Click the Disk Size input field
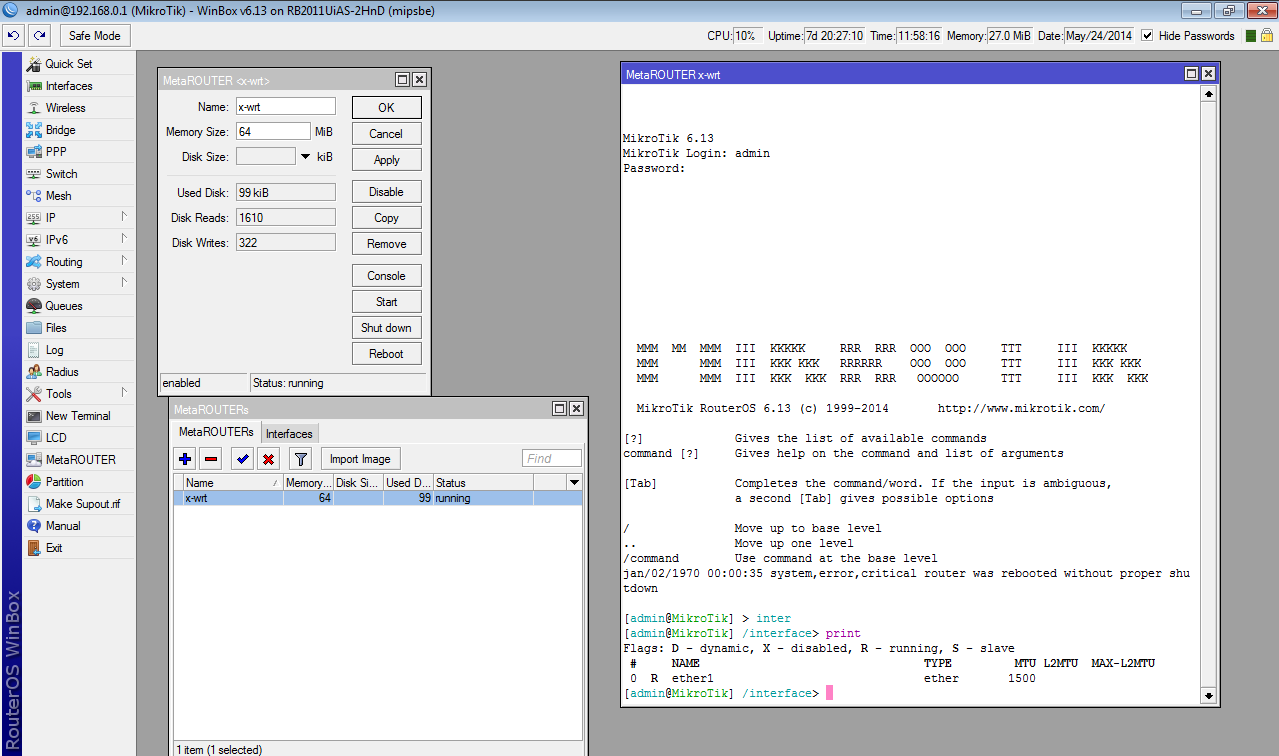This screenshot has height=756, width=1279. 266,156
